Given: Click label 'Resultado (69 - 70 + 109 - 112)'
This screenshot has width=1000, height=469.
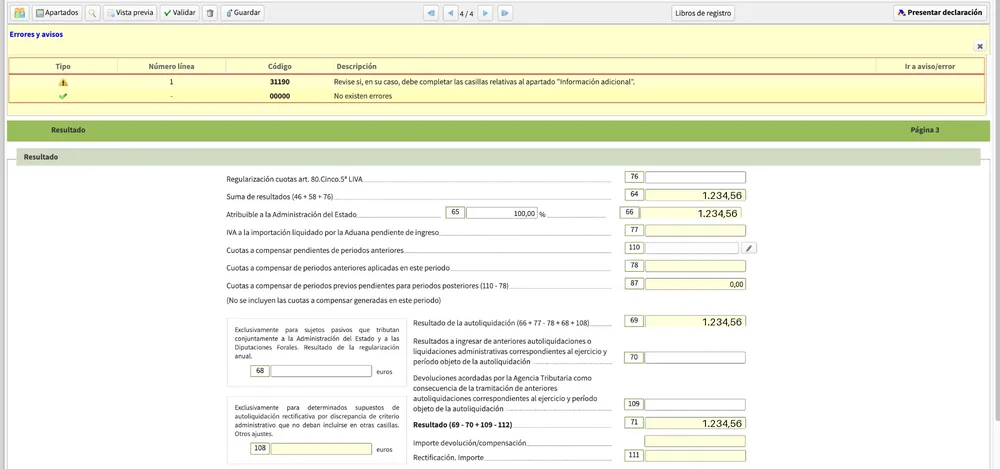Looking at the screenshot, I should pos(463,424).
